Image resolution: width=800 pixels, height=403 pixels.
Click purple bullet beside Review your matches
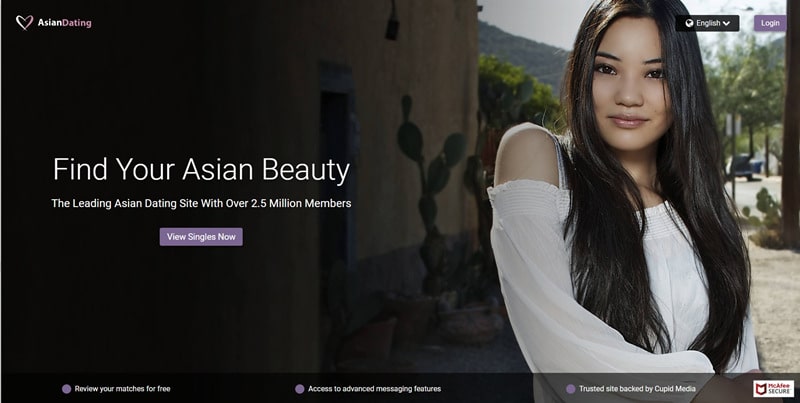pos(66,389)
